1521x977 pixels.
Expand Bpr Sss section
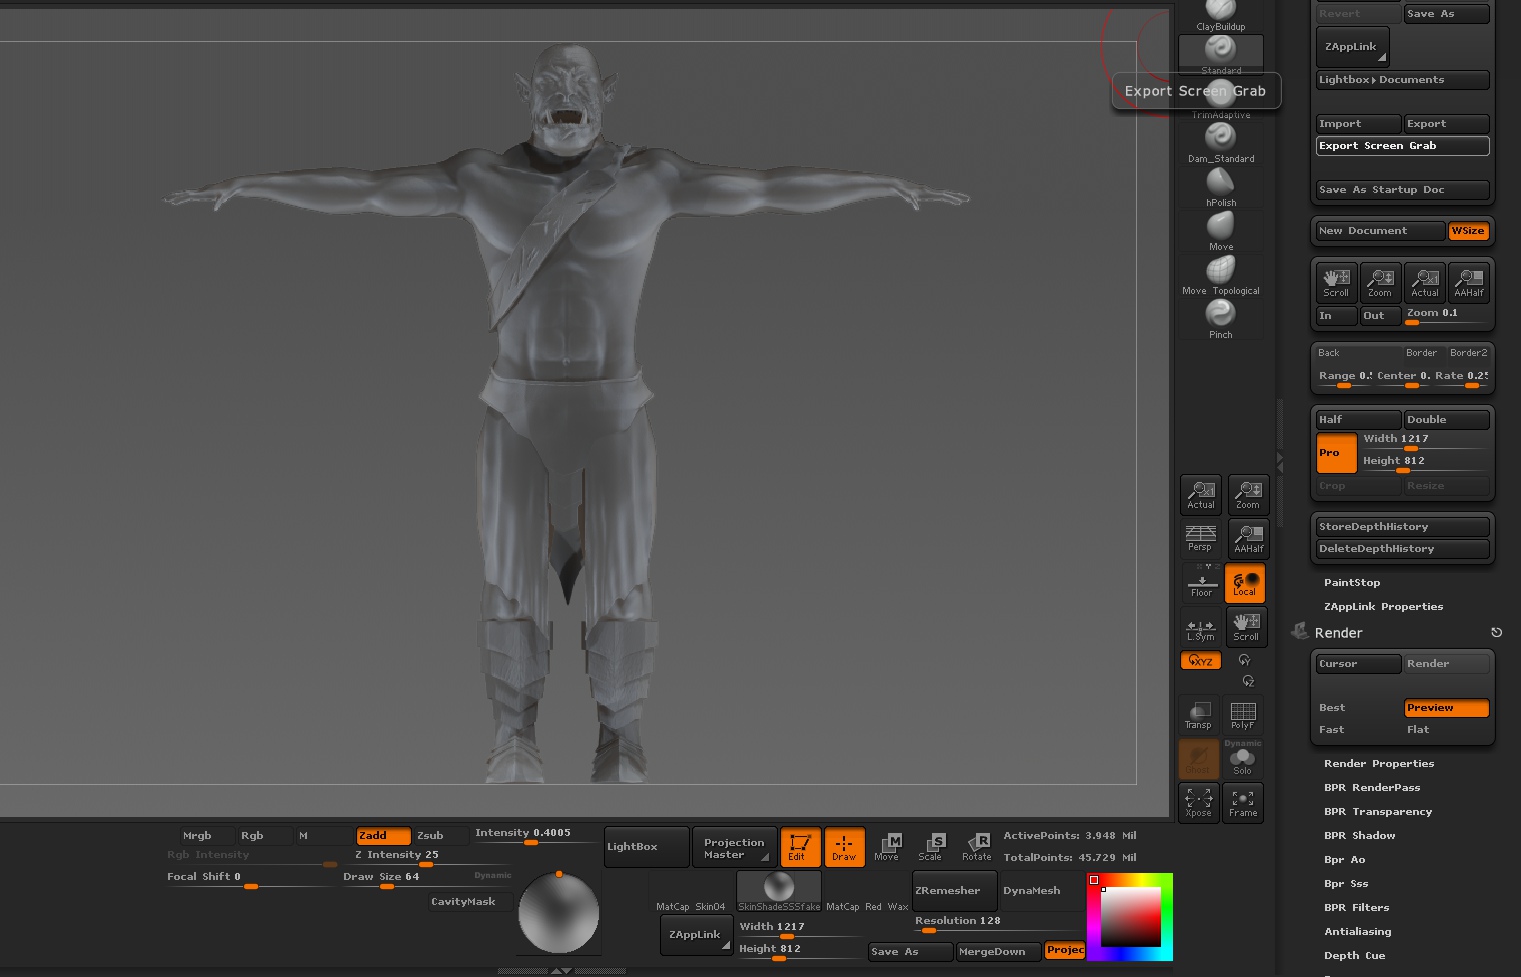click(1346, 884)
